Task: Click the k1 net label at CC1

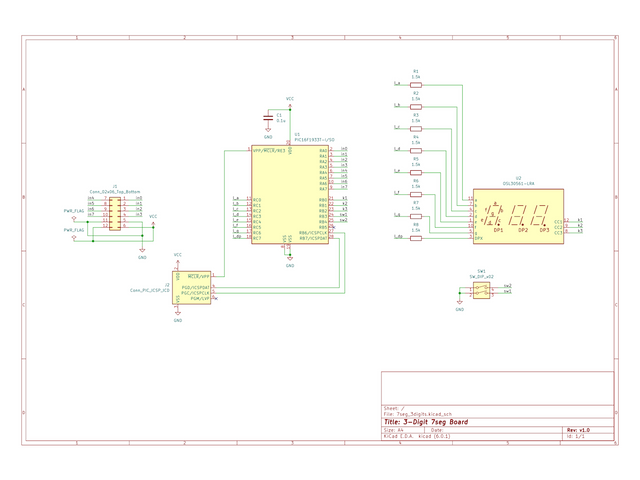Action: 579,219
